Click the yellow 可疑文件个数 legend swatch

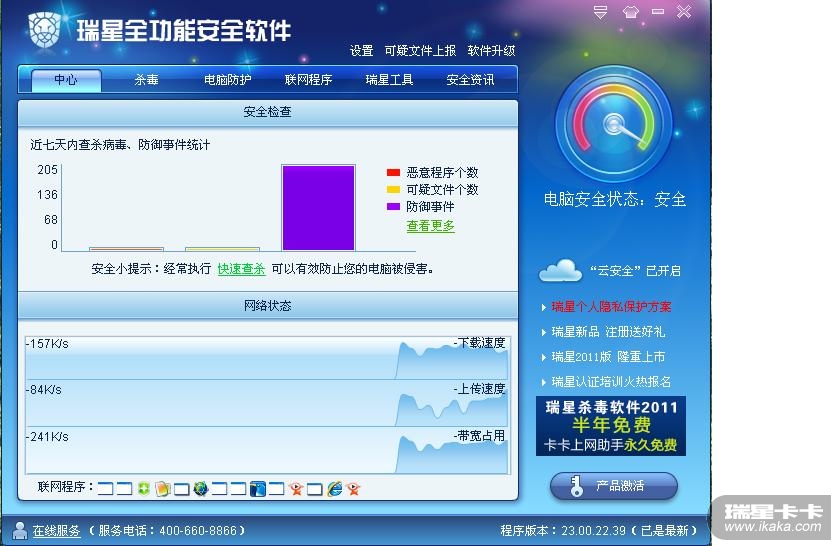tap(393, 190)
